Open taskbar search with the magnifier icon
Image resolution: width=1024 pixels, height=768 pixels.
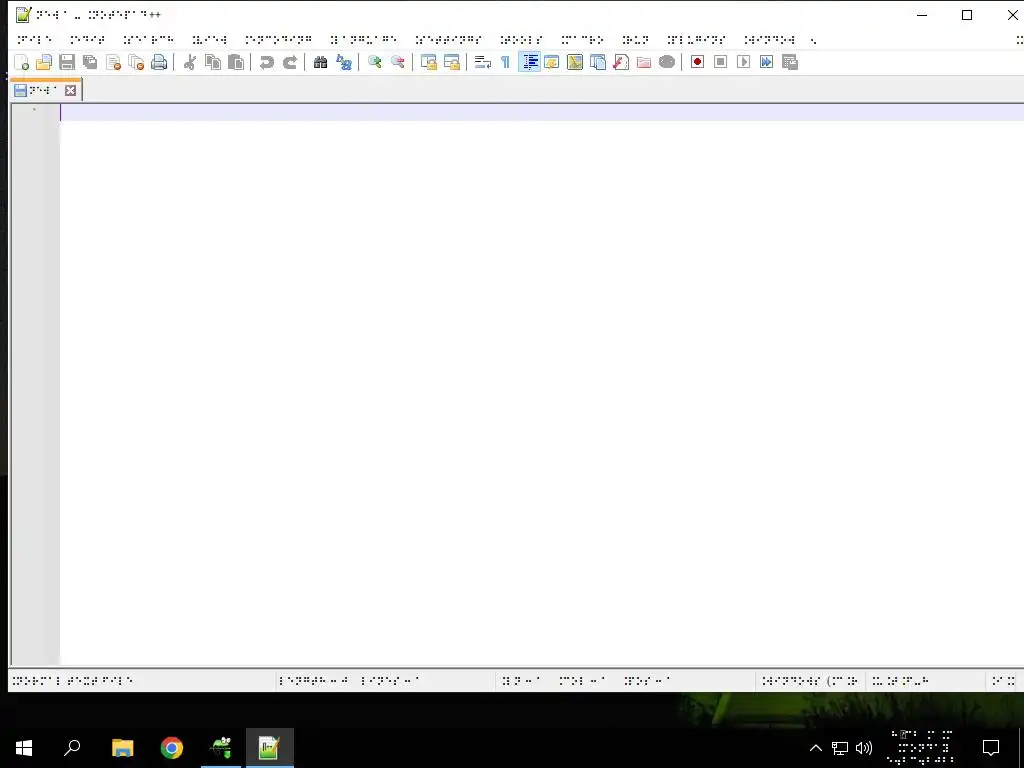coord(72,748)
